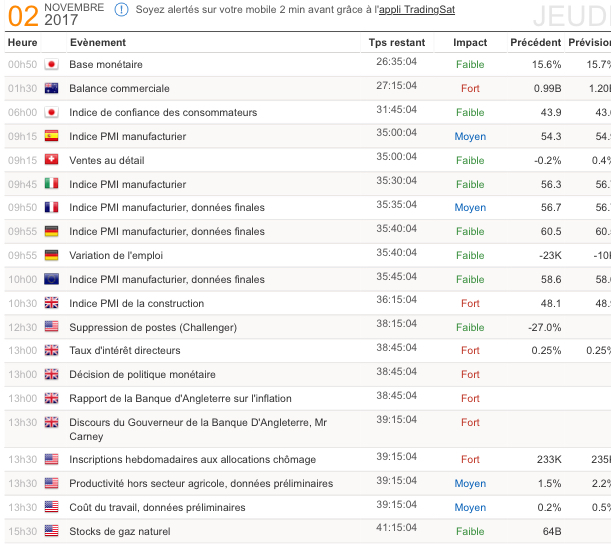Open the Taux d'intérêt directeurs event
The width and height of the screenshot is (611, 545).
pyautogui.click(x=125, y=351)
